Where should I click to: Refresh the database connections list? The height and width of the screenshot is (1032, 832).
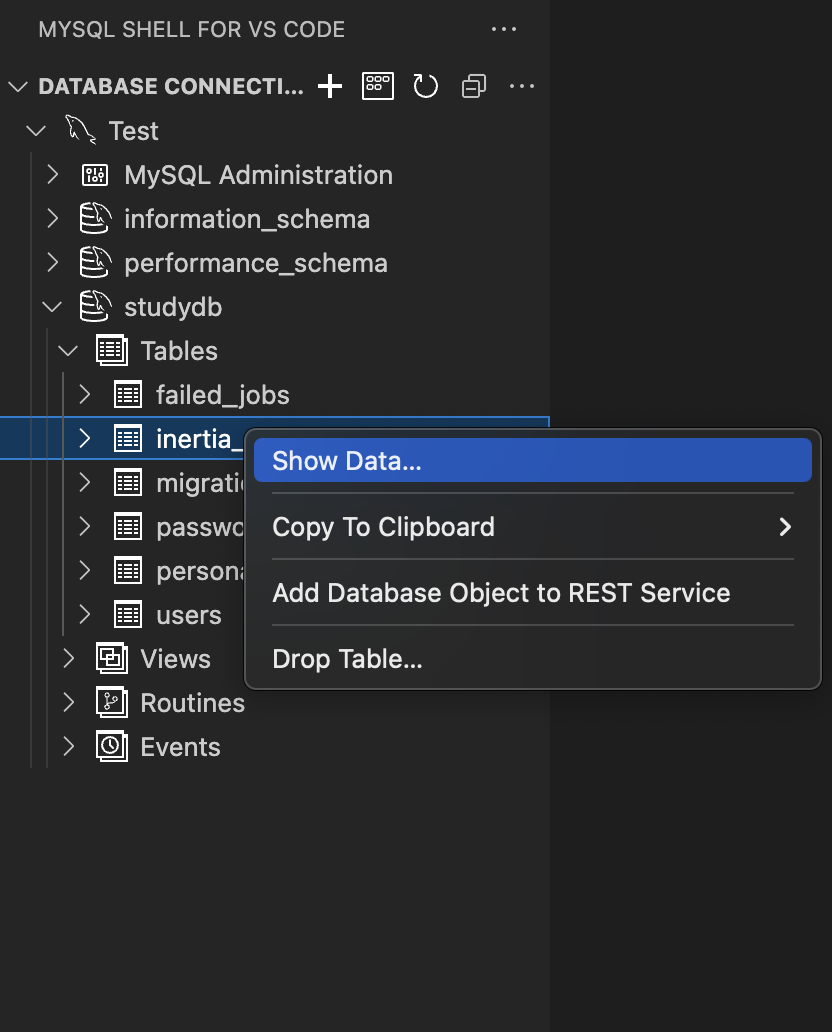426,86
